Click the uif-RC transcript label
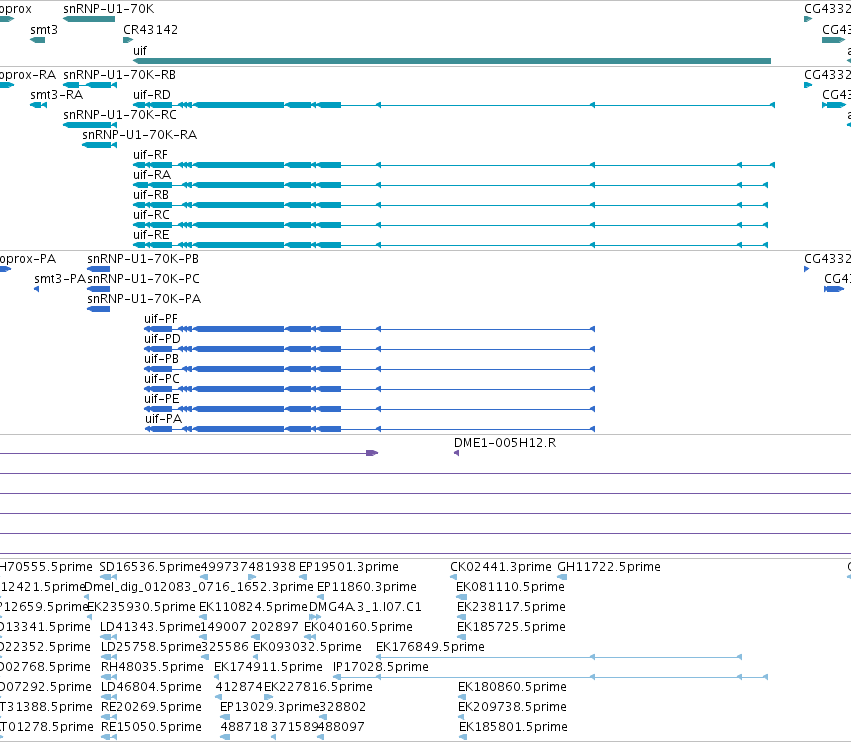The height and width of the screenshot is (742, 851). (x=151, y=215)
